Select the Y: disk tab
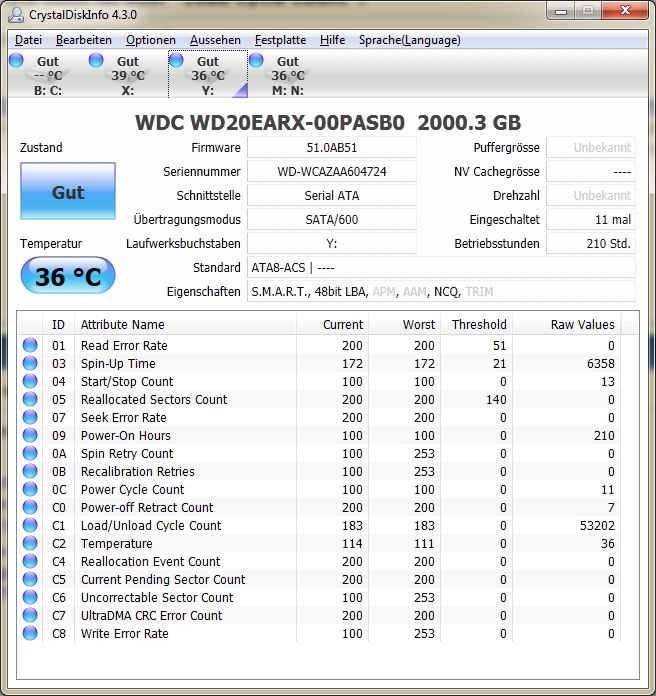 [x=208, y=75]
